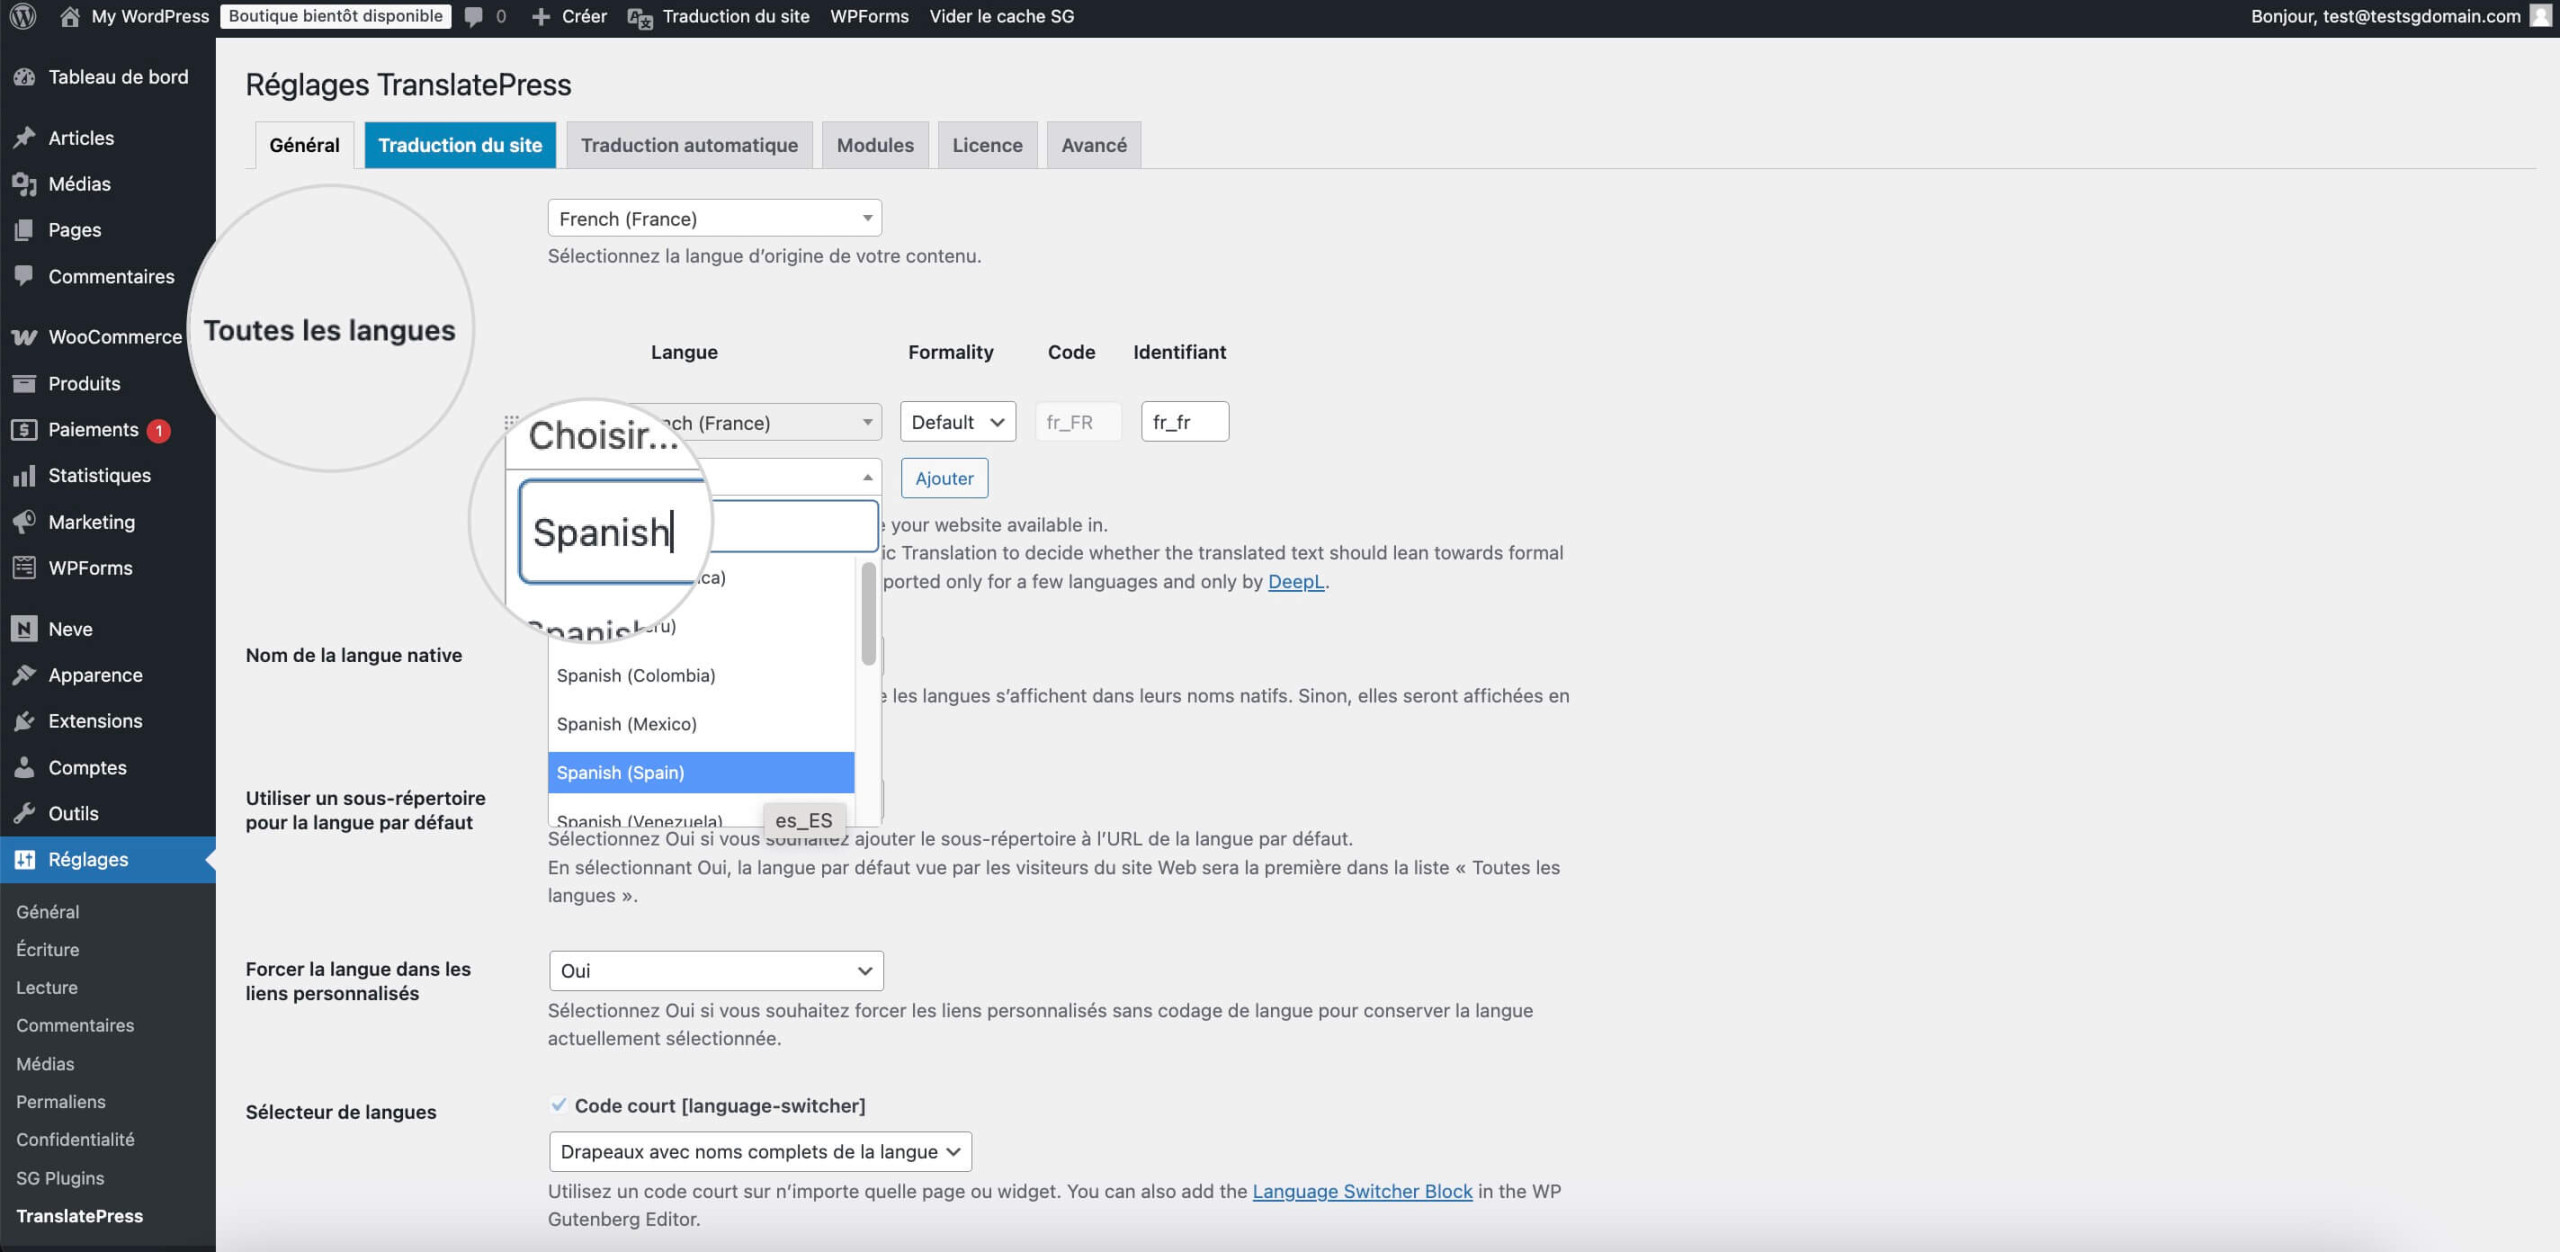
Task: Click the drag handle icon of French row
Action: (511, 422)
